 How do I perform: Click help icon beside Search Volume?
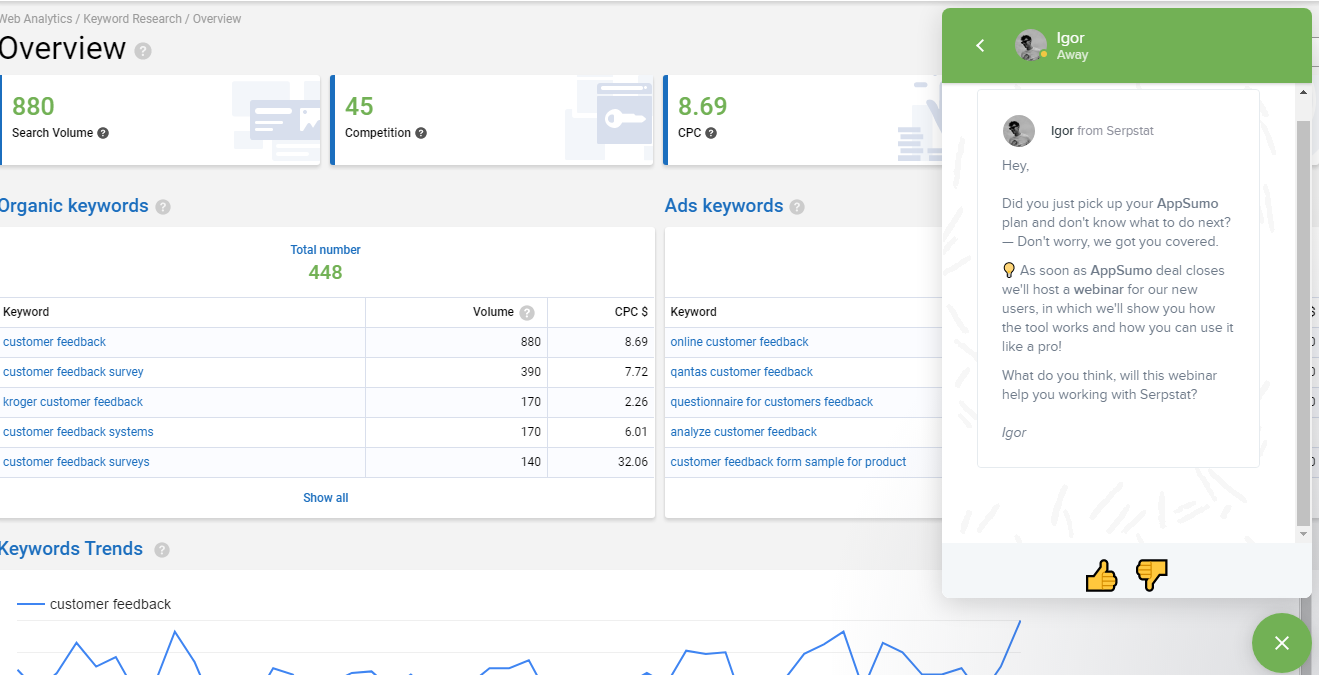pyautogui.click(x=103, y=133)
